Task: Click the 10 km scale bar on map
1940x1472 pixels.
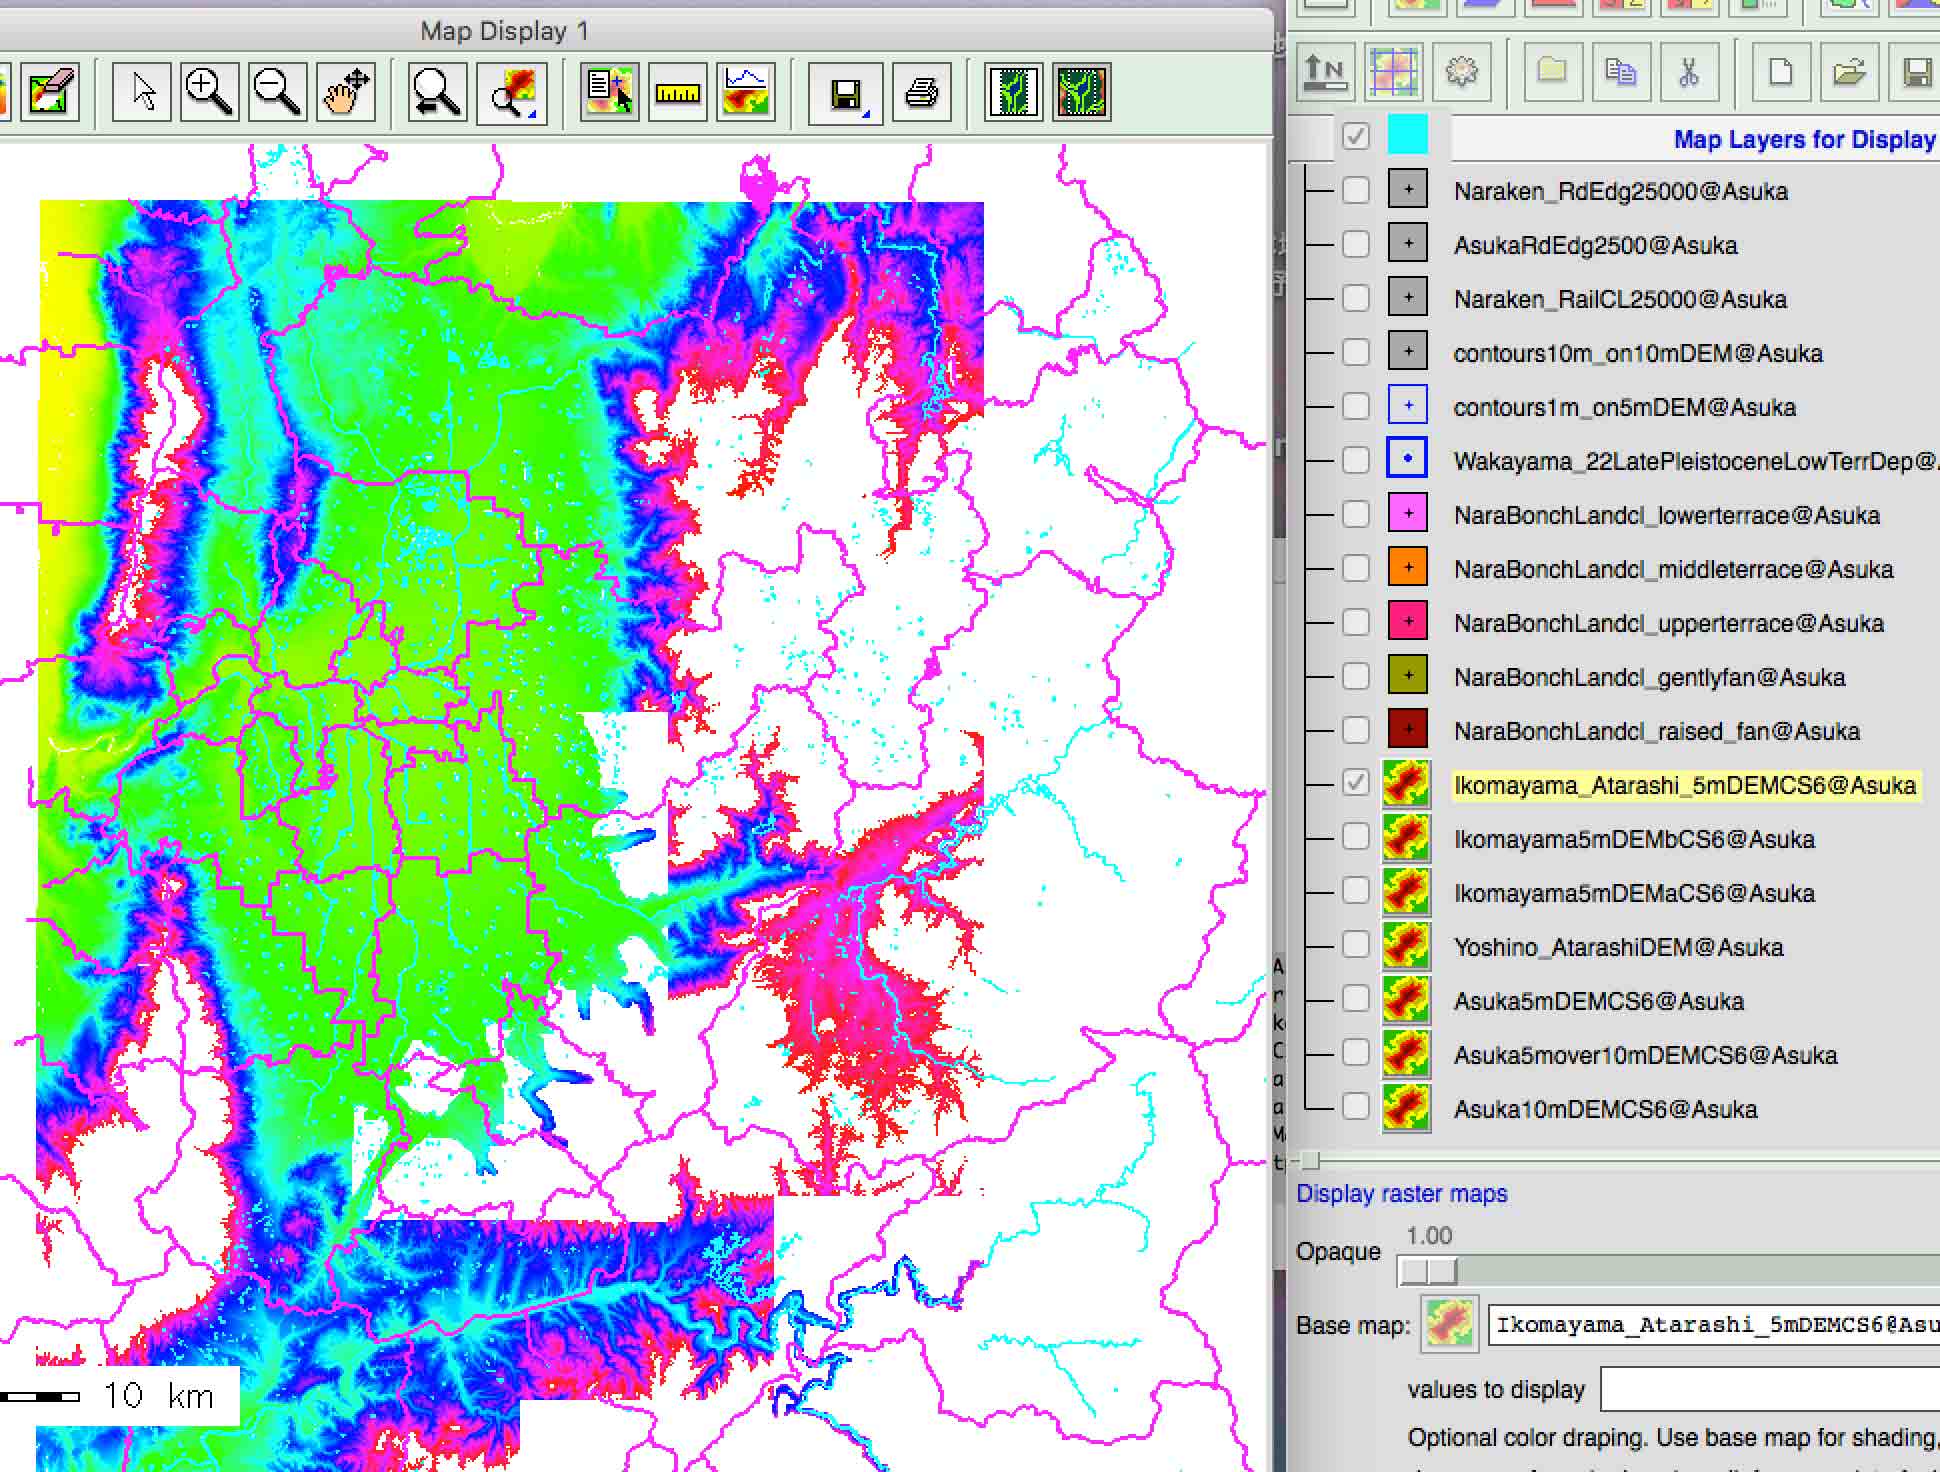Action: click(x=120, y=1395)
